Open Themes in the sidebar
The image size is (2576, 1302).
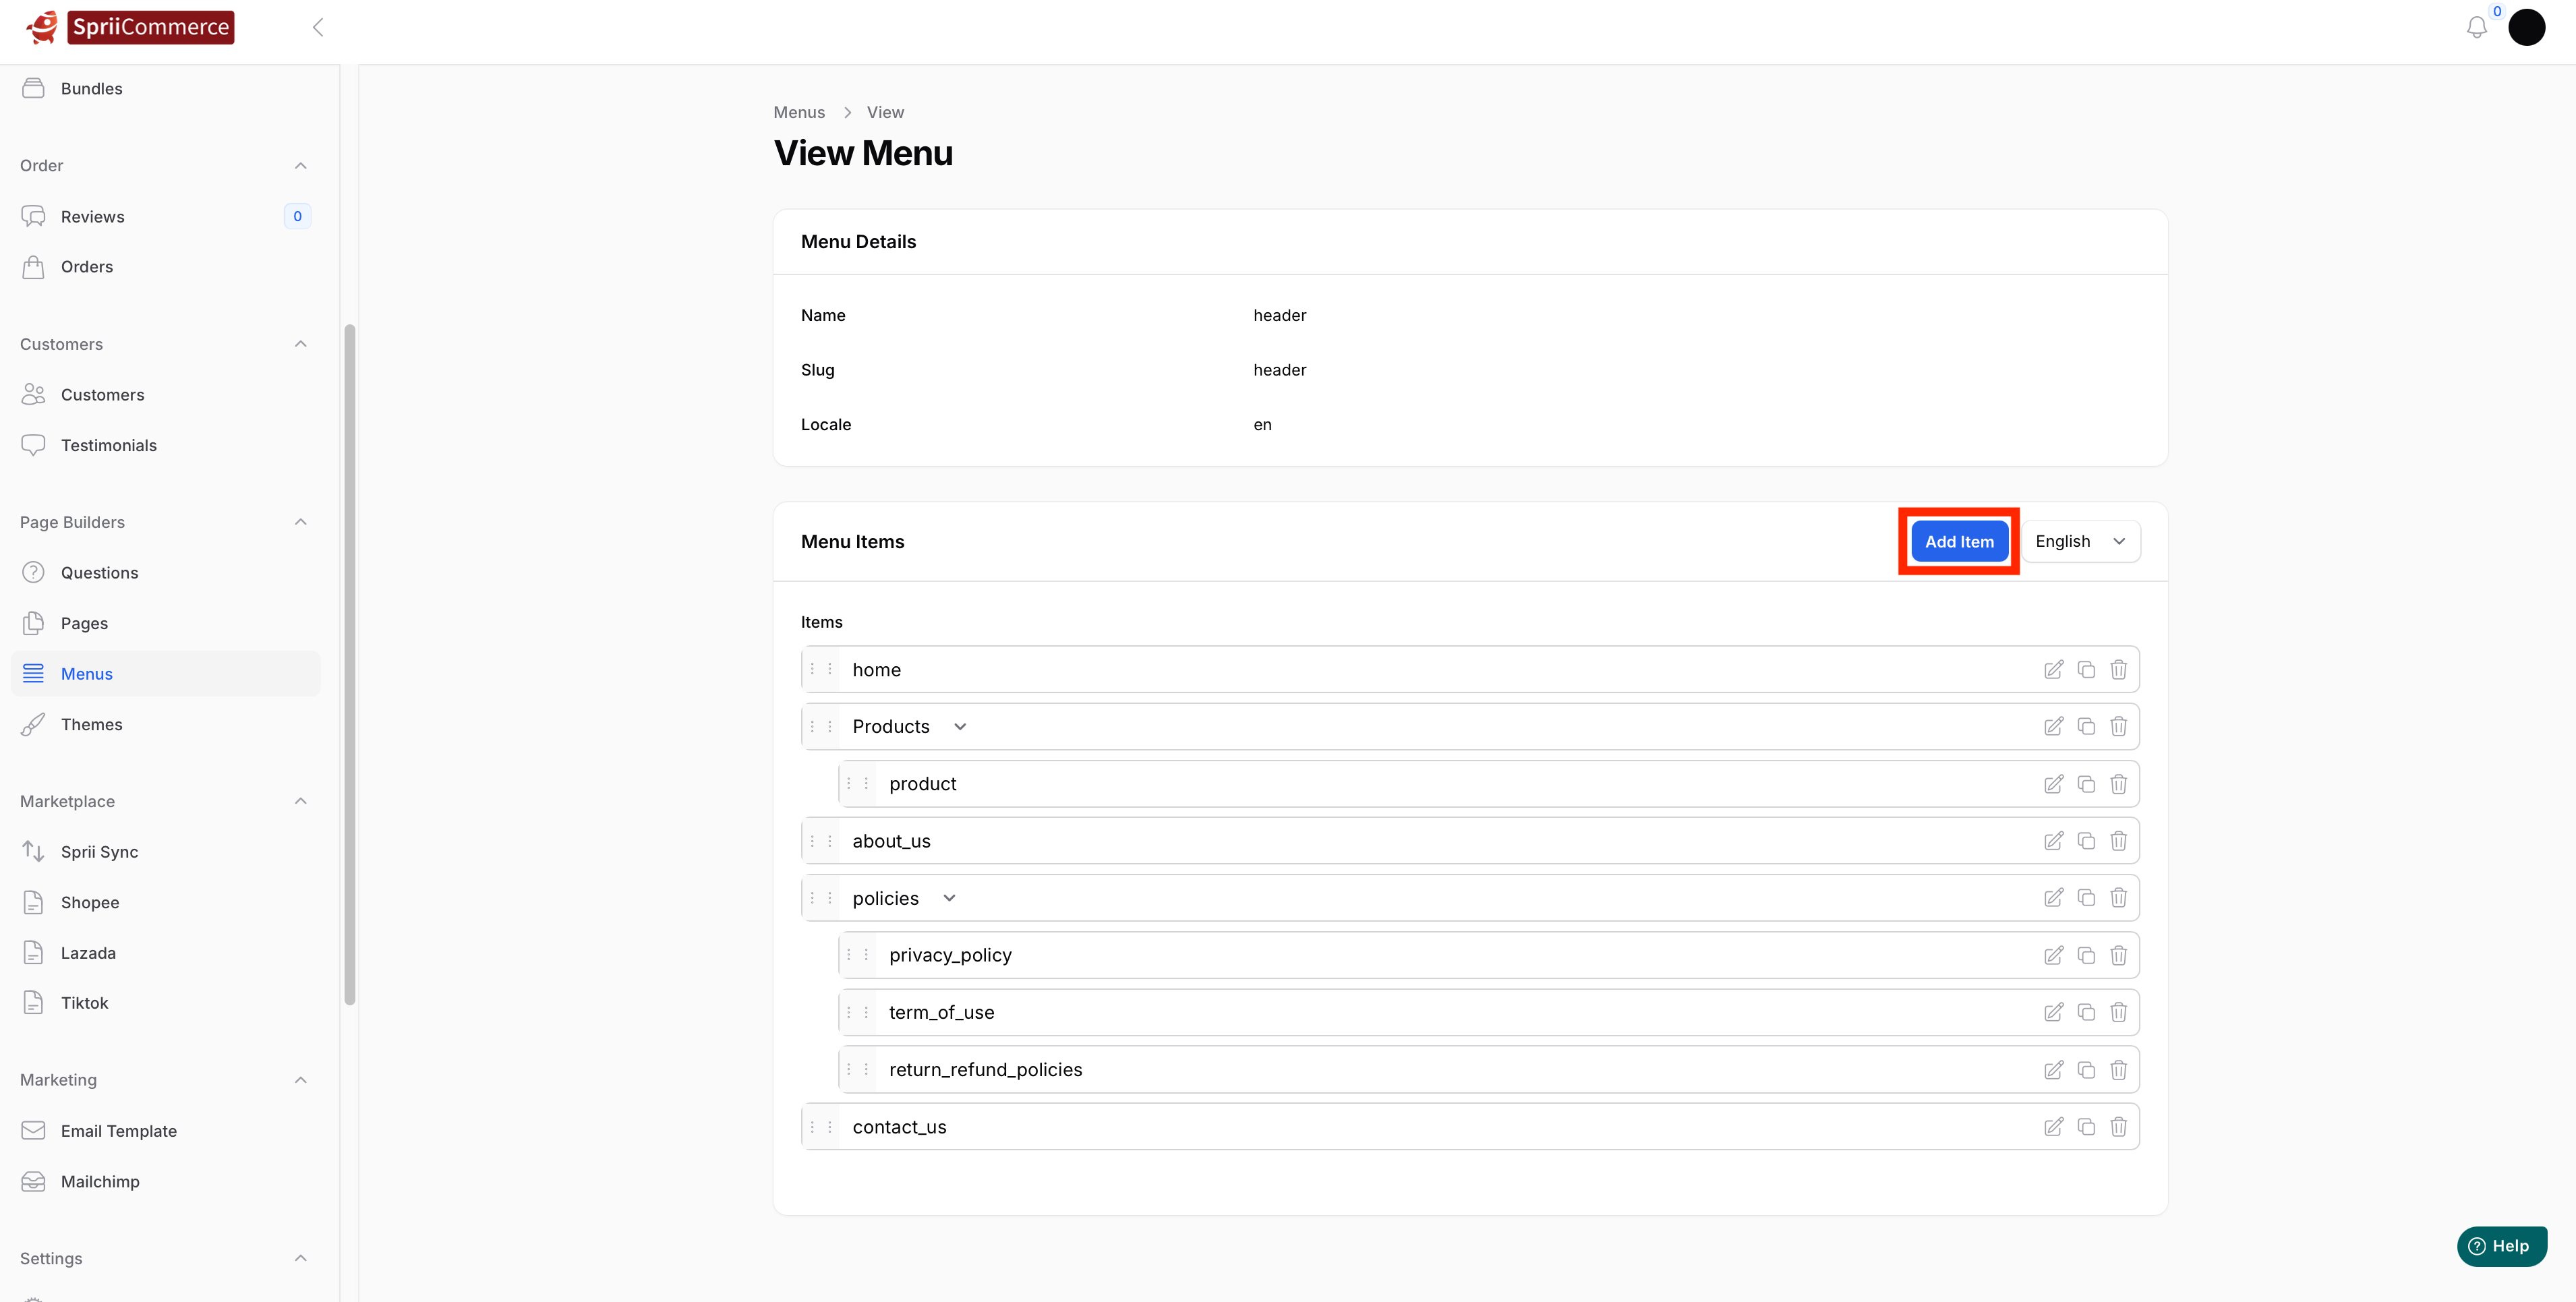click(91, 724)
